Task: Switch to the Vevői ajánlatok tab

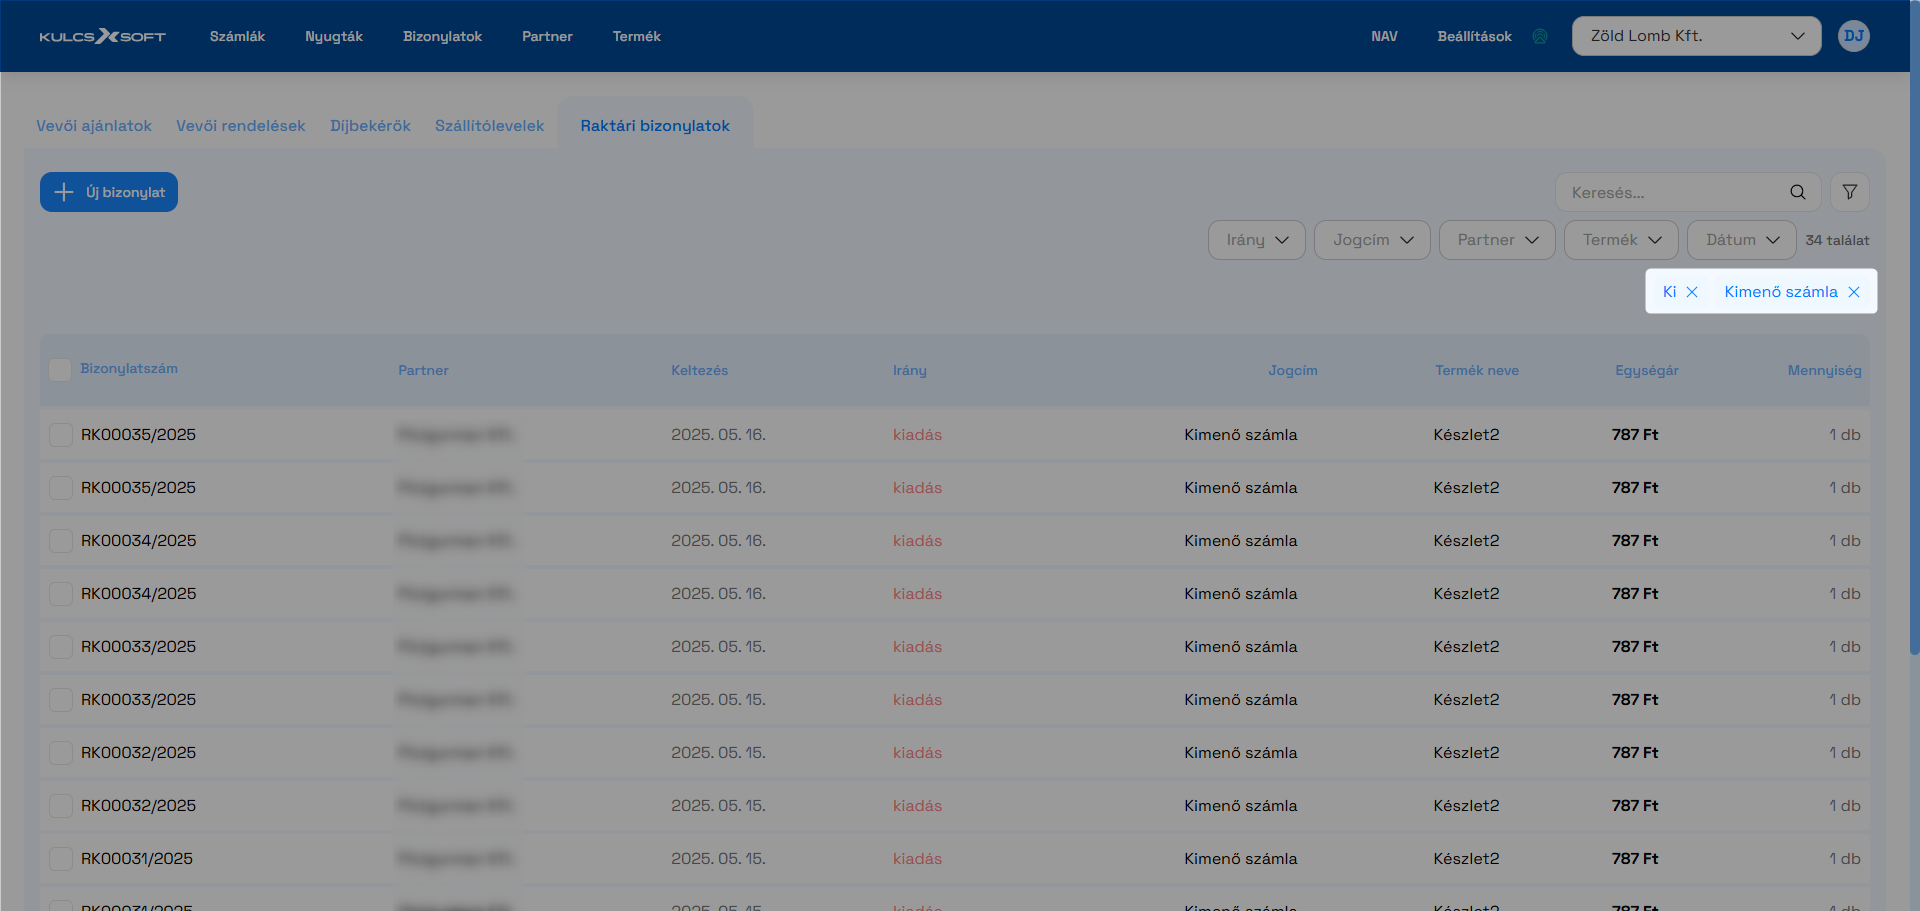Action: (x=94, y=126)
